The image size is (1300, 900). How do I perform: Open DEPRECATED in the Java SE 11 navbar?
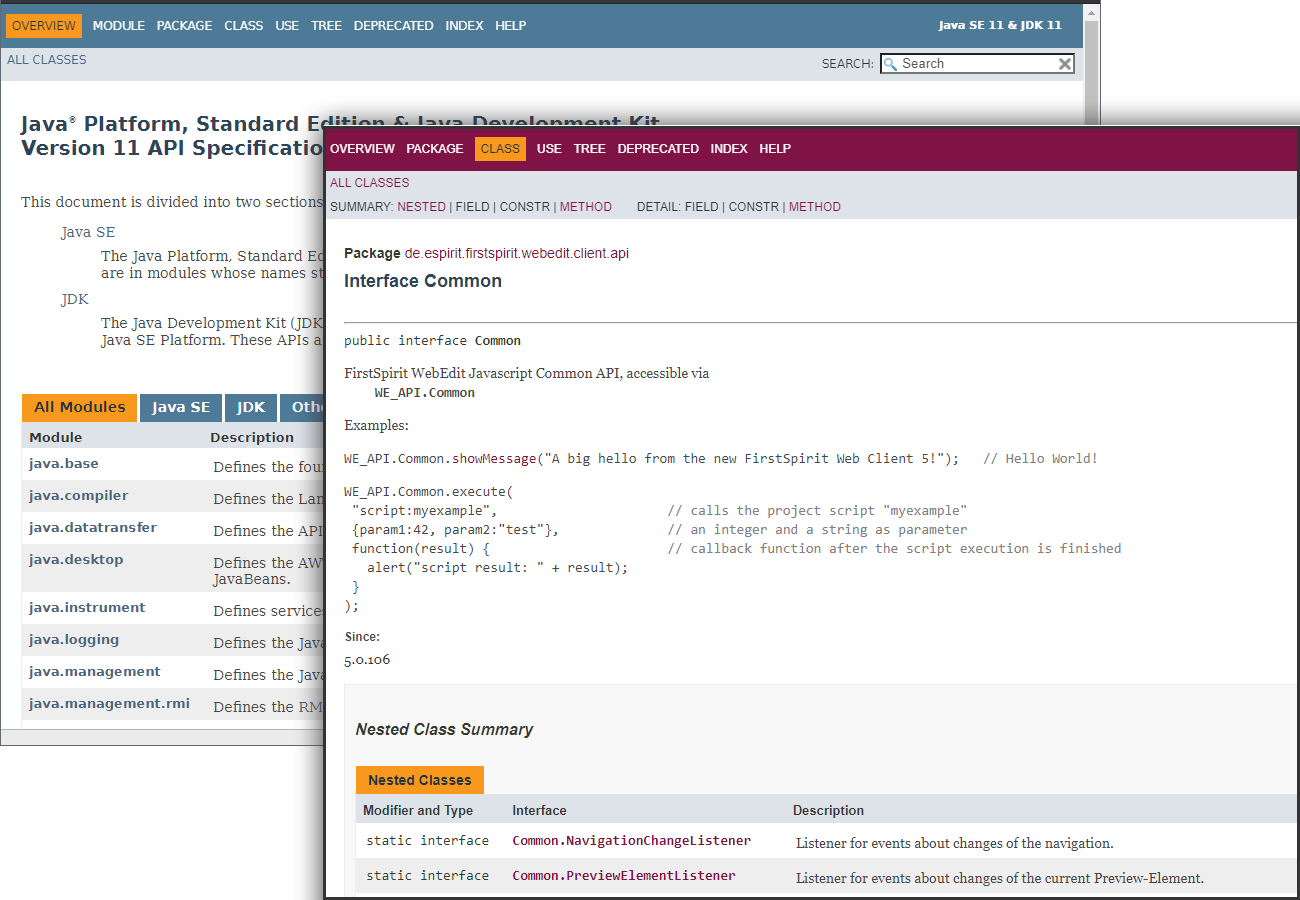(394, 26)
